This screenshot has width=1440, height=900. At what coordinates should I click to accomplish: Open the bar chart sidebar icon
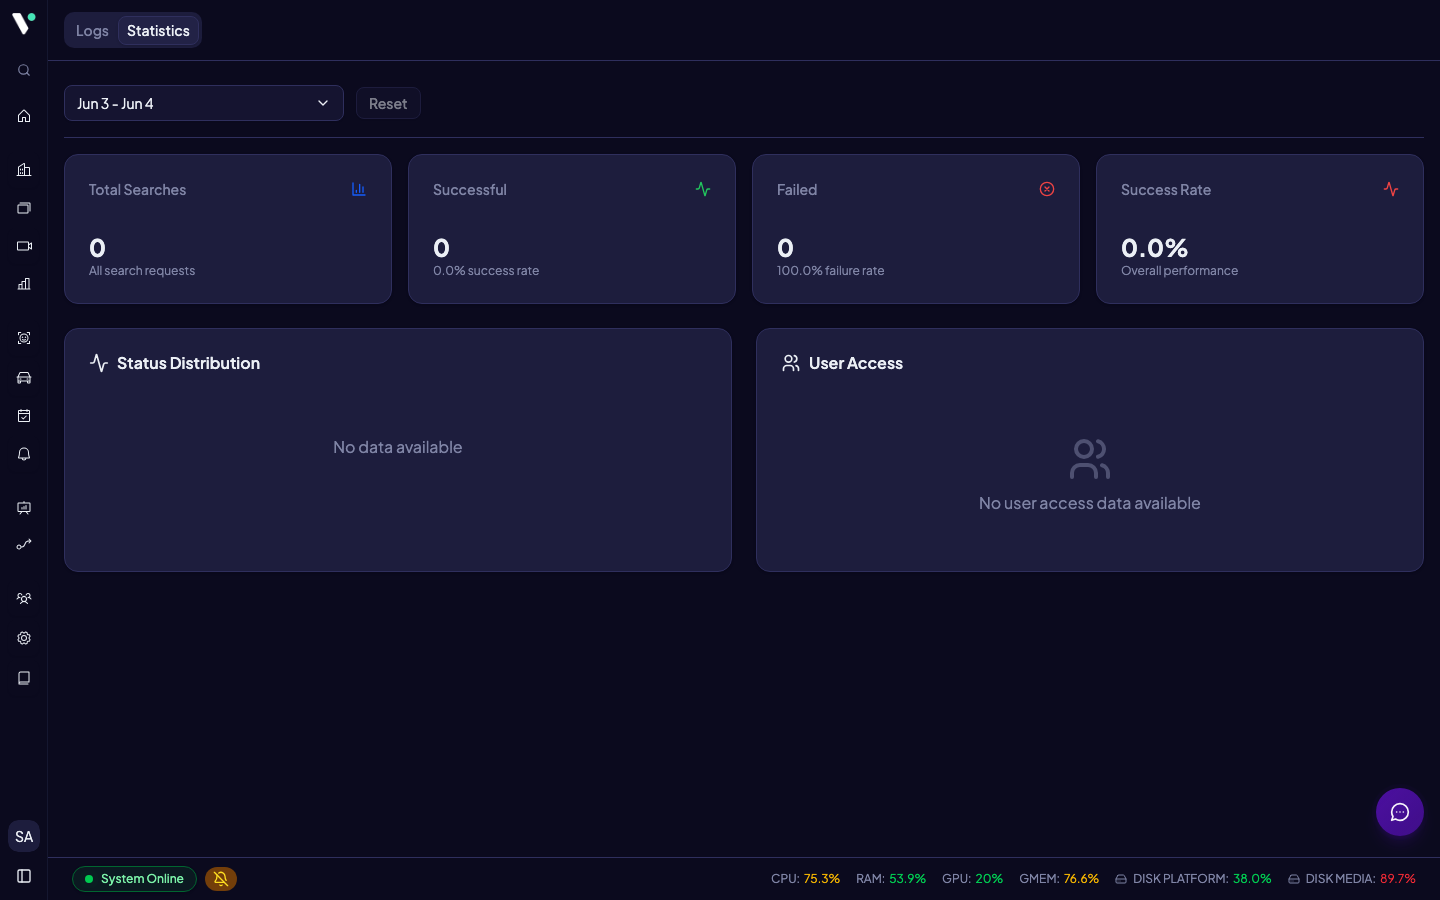pyautogui.click(x=24, y=284)
